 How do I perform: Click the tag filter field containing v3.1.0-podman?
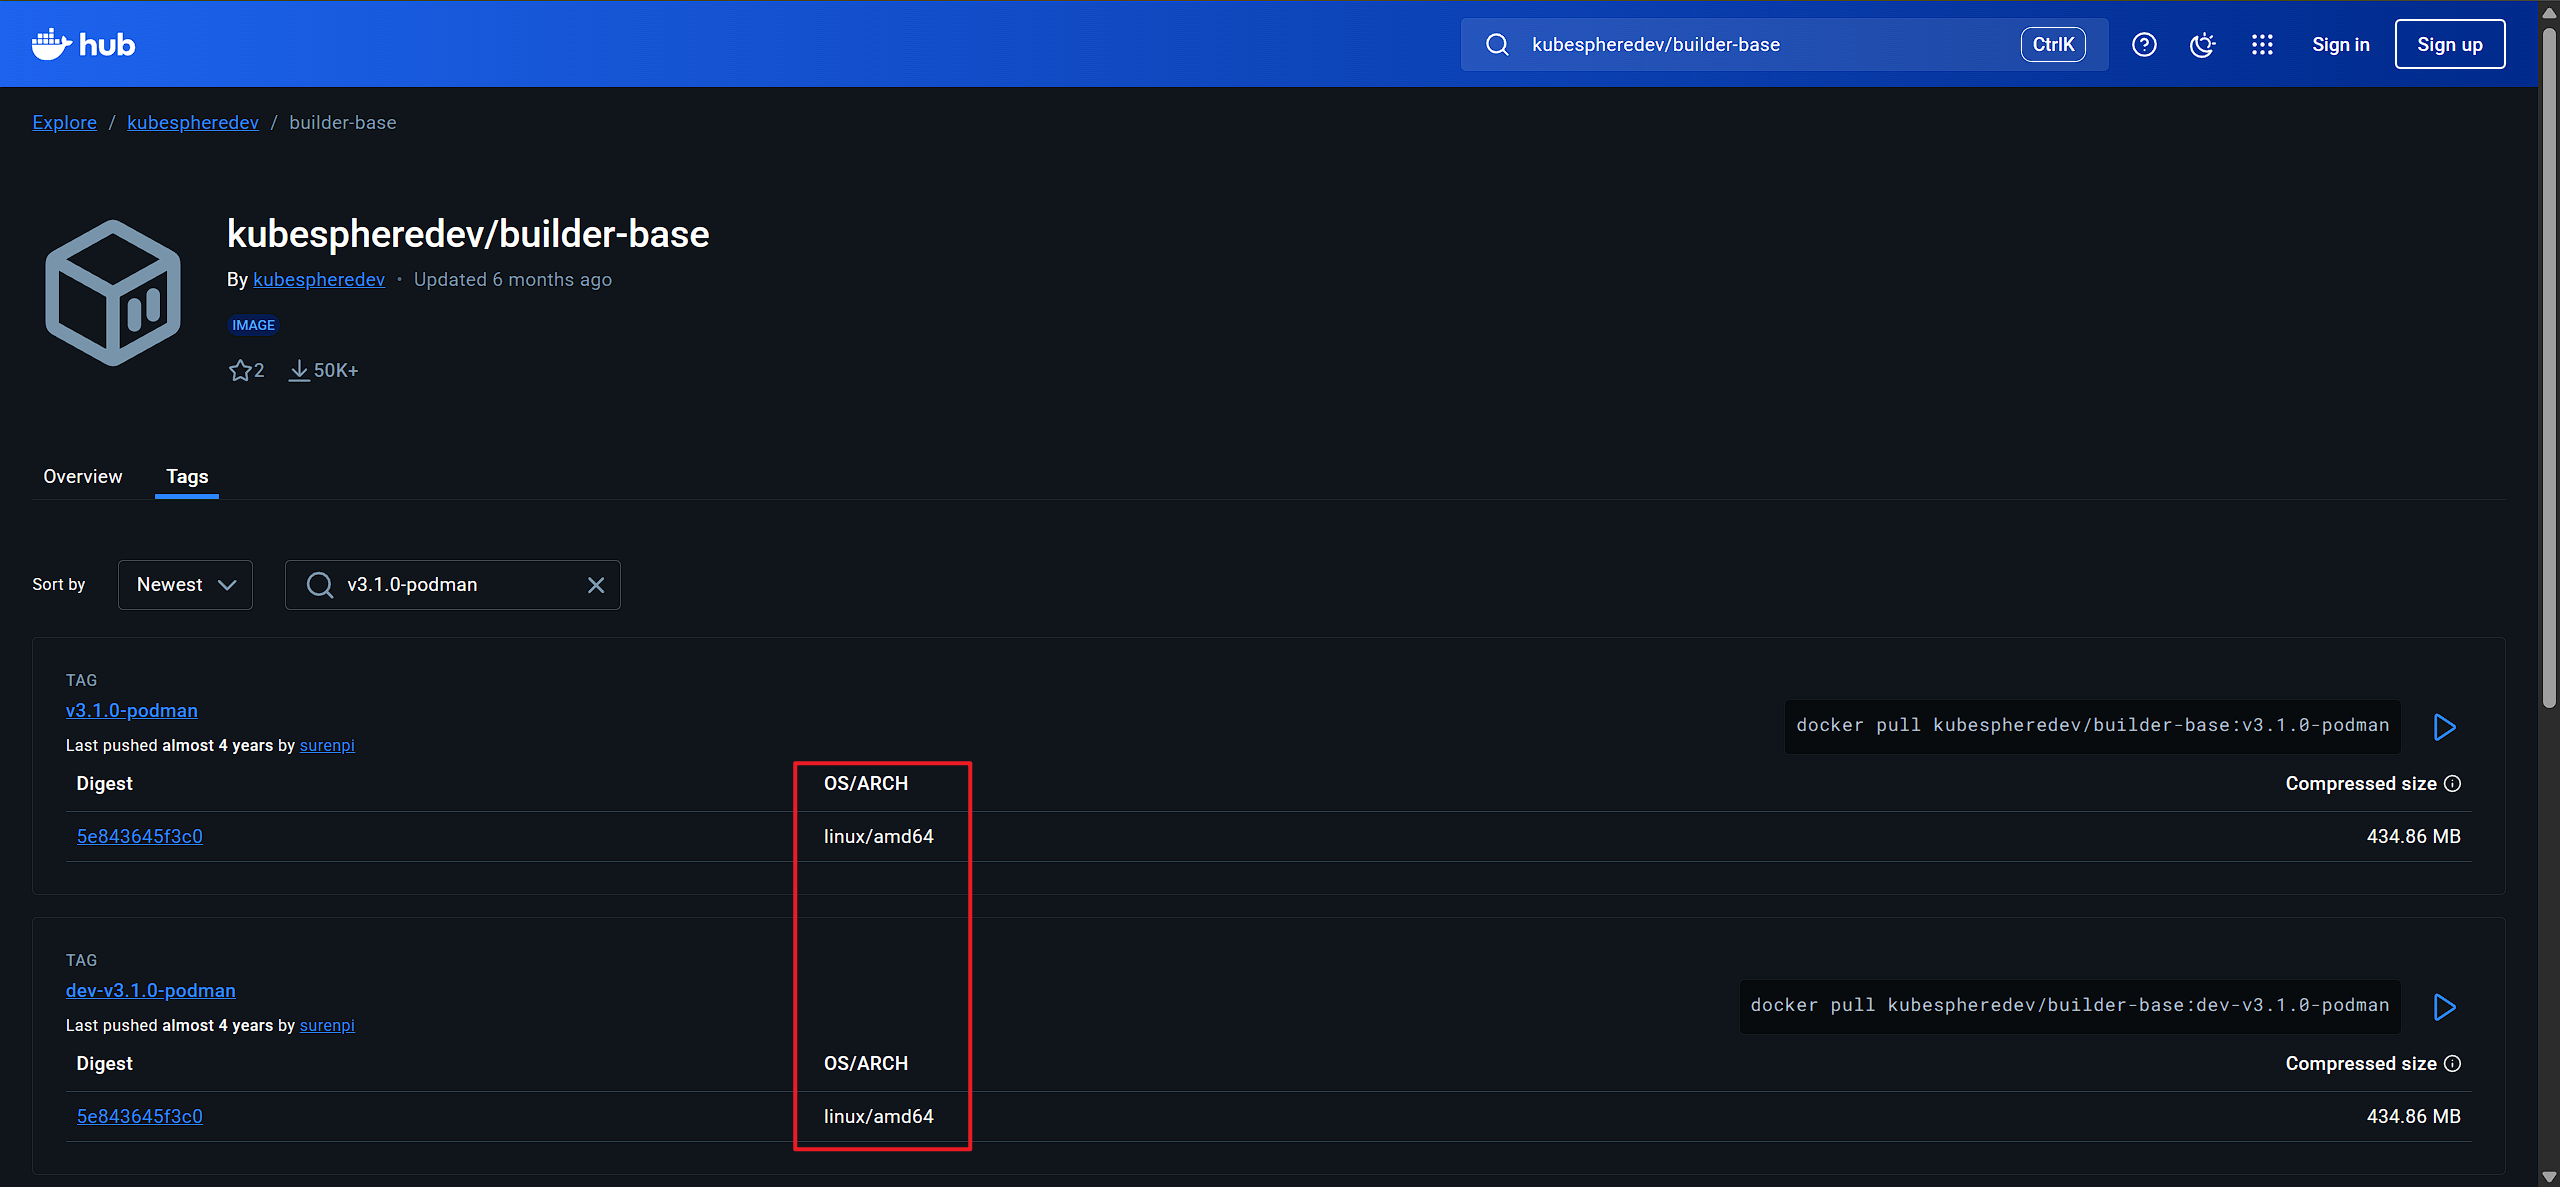tap(452, 585)
